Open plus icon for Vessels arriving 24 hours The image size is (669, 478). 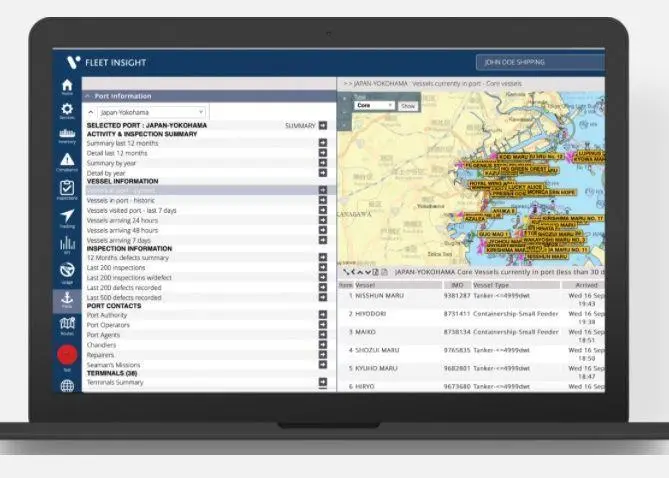coord(323,220)
